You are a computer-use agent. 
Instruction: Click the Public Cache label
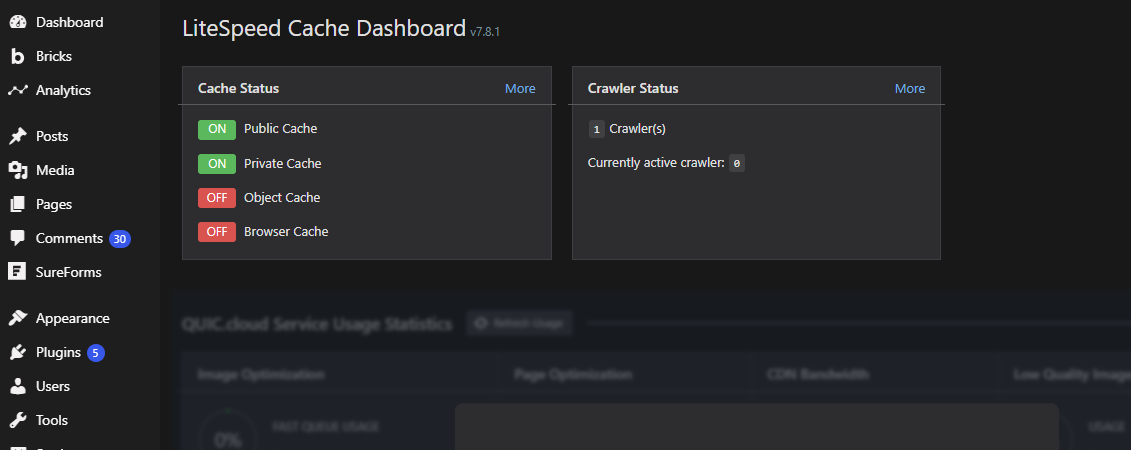click(x=281, y=128)
